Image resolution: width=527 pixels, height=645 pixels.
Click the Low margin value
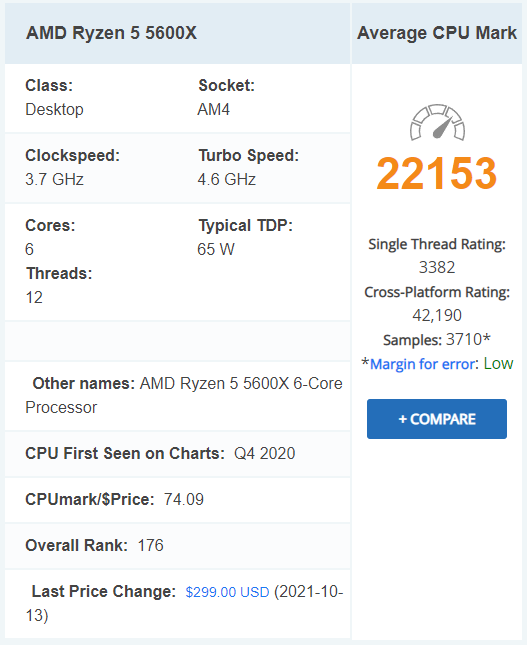click(x=498, y=364)
